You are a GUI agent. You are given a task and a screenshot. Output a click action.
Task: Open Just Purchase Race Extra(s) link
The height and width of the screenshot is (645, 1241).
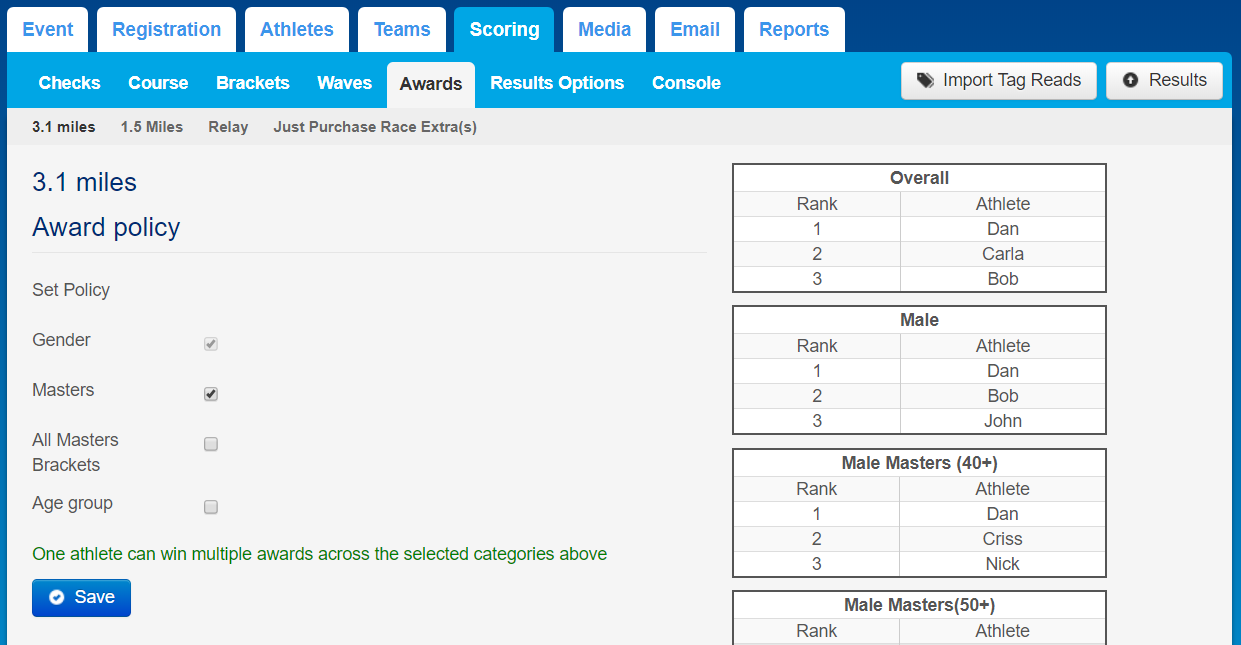click(x=375, y=127)
